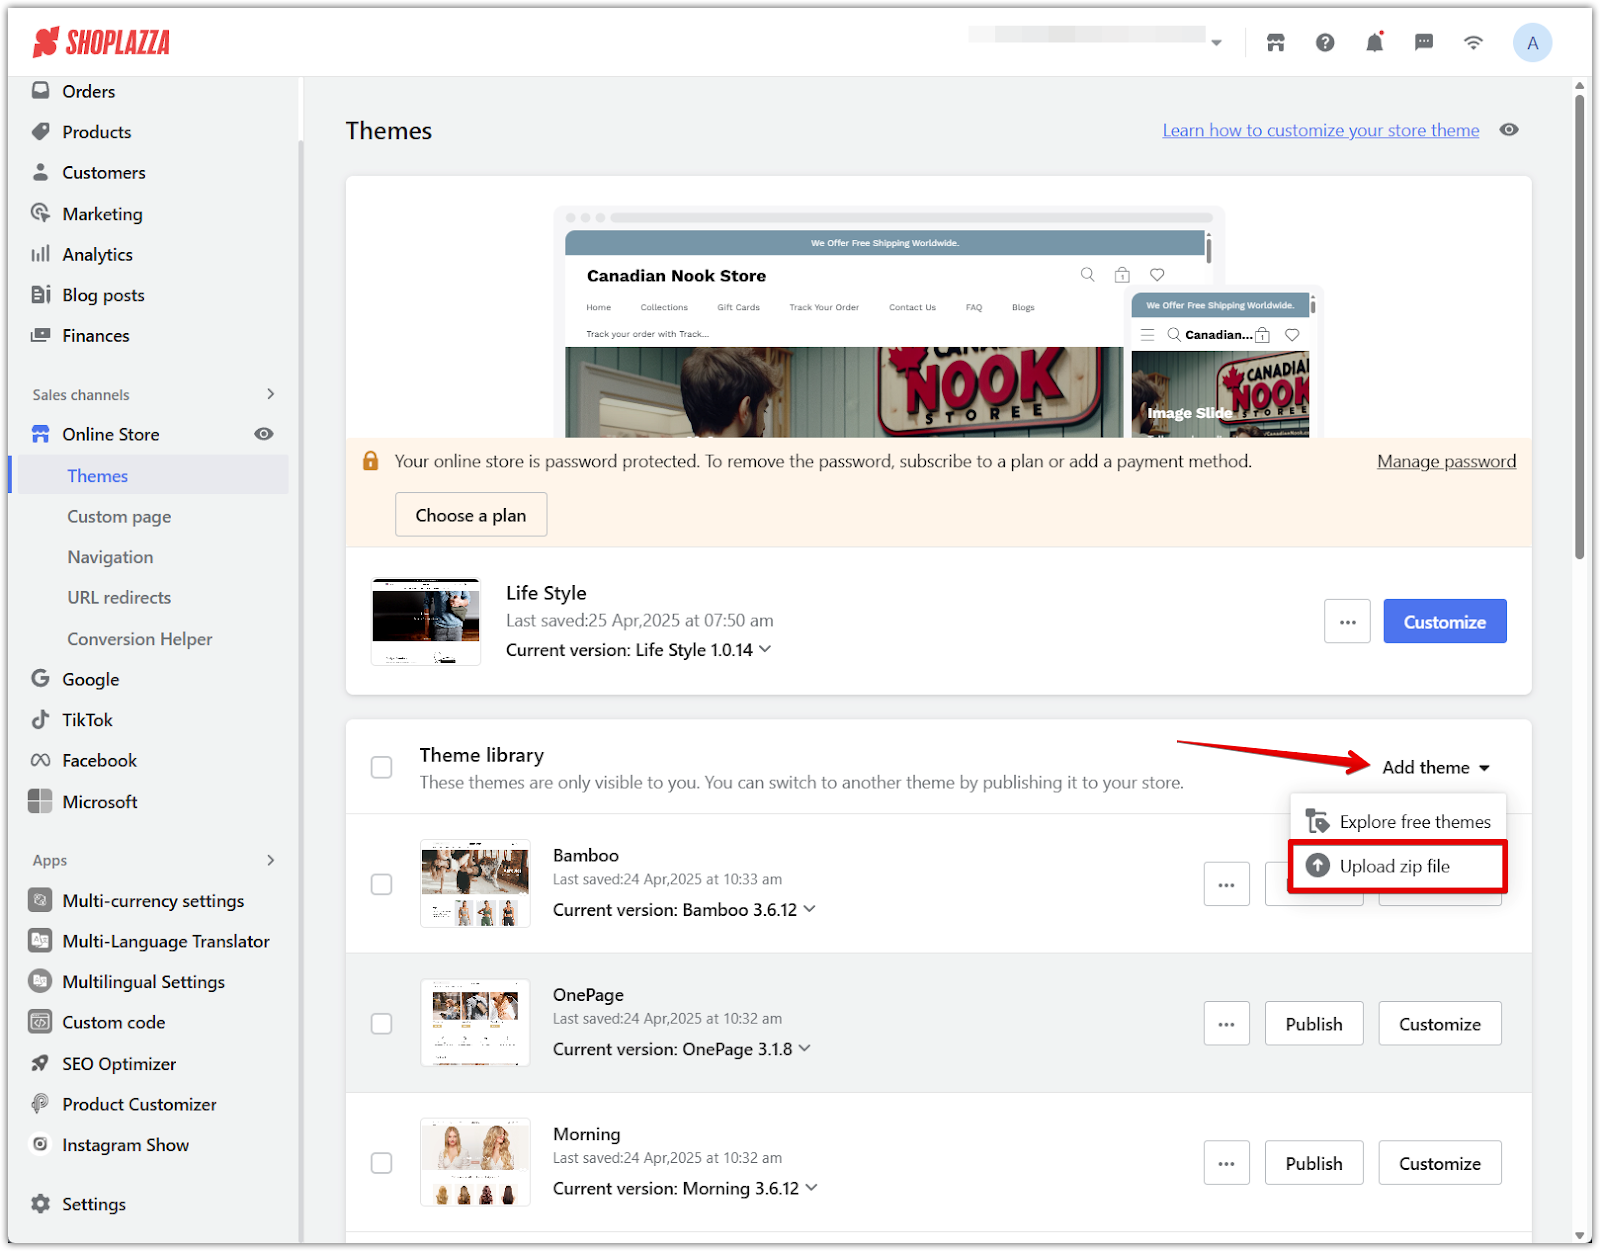Click the Multilingual Settings app icon
The image size is (1600, 1251).
pyautogui.click(x=40, y=981)
